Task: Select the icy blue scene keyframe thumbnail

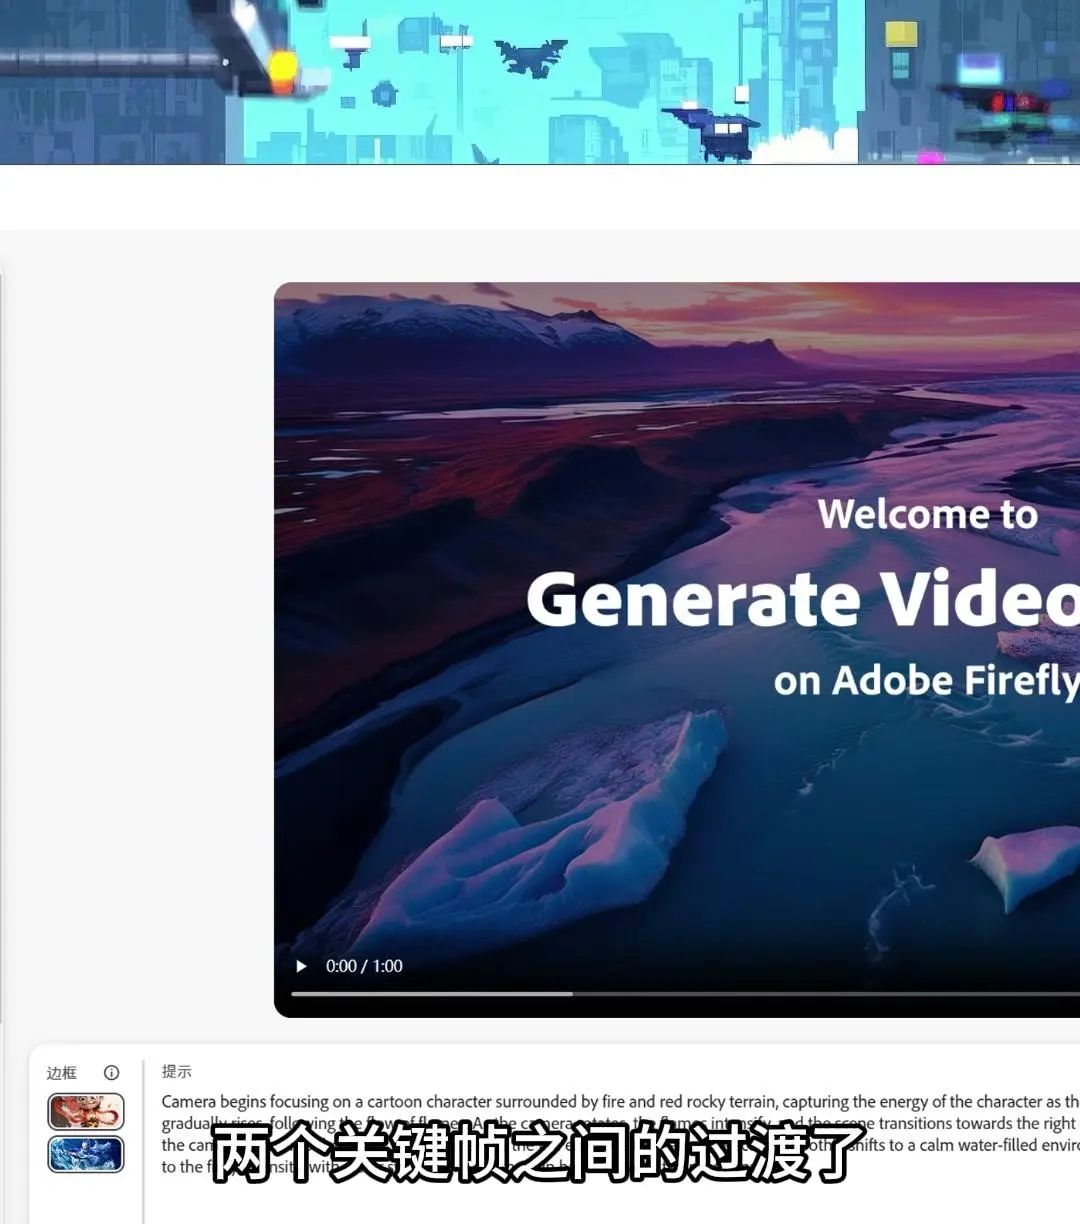Action: coord(86,1152)
